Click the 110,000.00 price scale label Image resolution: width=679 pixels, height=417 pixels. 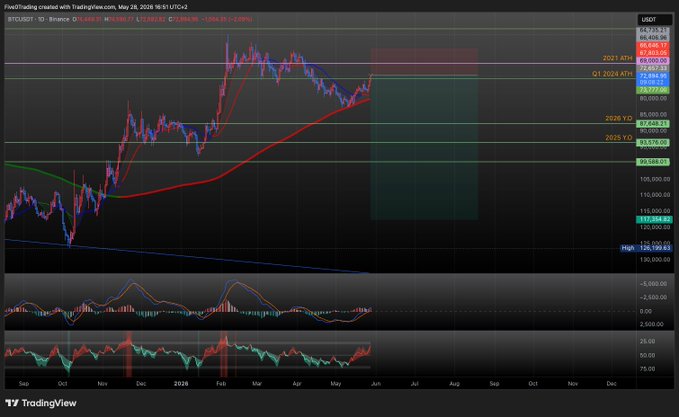click(x=655, y=195)
